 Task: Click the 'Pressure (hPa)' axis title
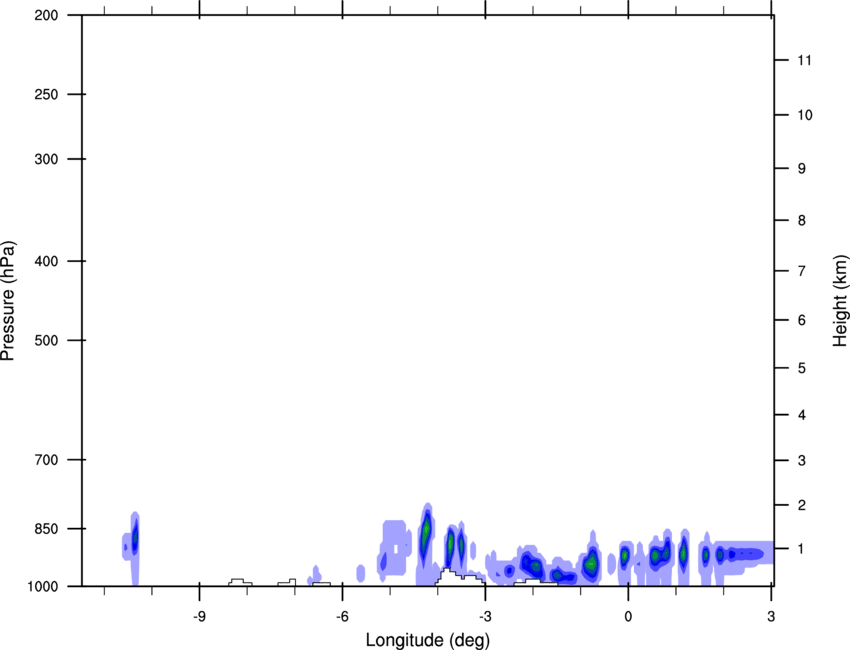tap(8, 301)
